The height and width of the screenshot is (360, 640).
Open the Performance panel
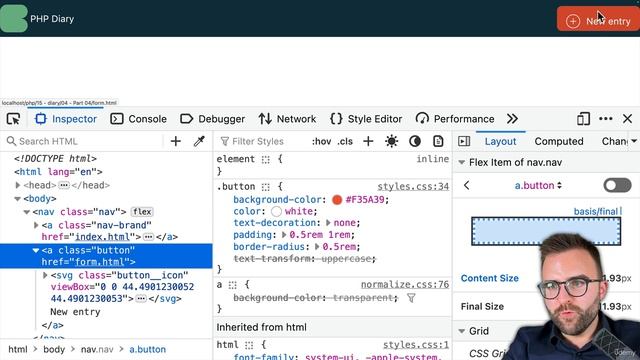click(x=455, y=119)
